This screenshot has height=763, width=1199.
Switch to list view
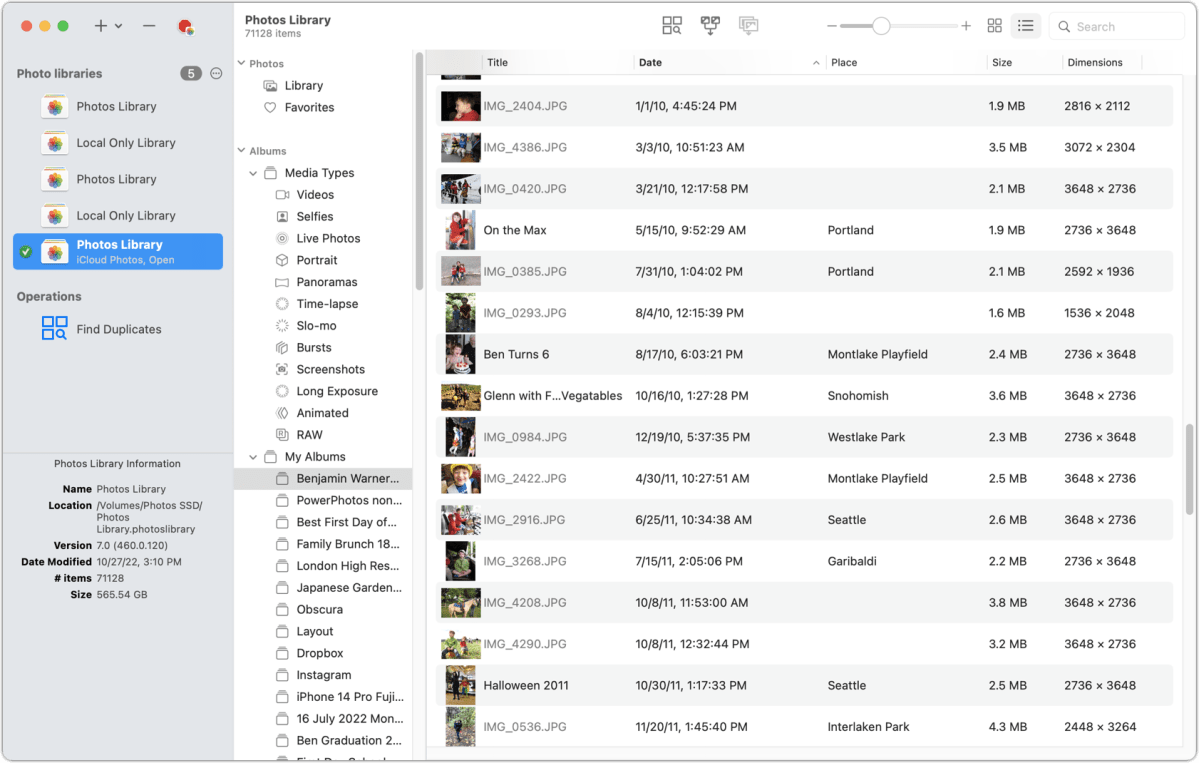[1025, 26]
